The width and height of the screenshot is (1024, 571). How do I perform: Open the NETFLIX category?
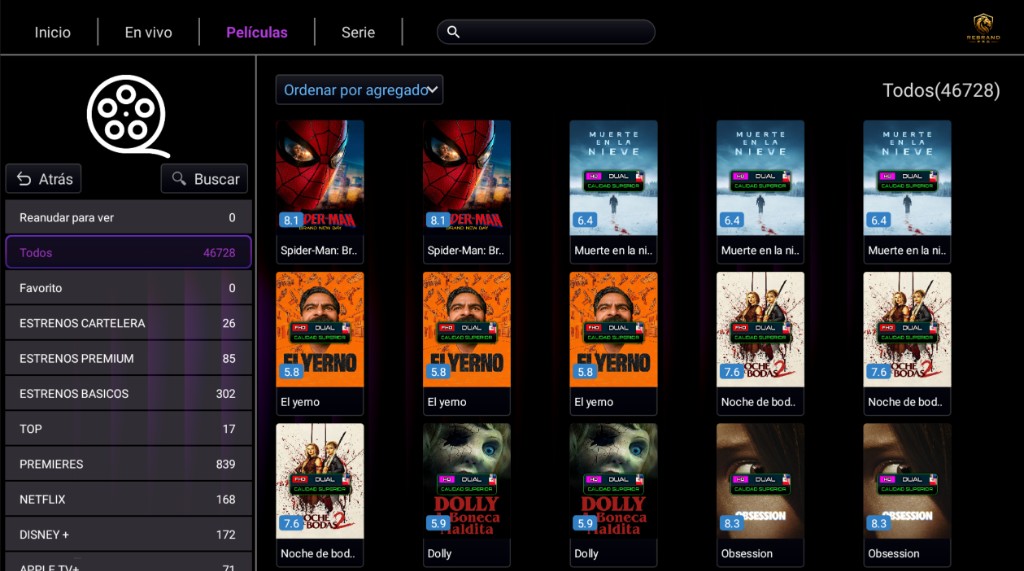[x=128, y=499]
